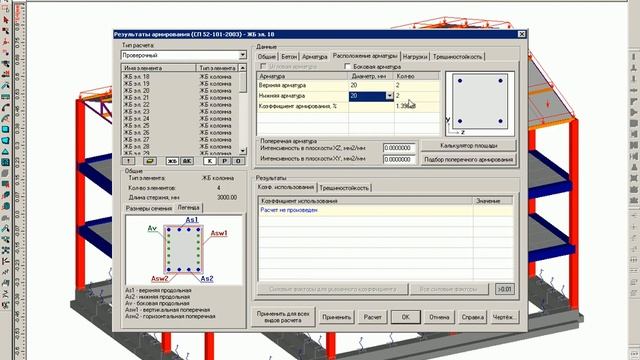640x360 pixels.
Task: Select list row ЖБ эл. 20
Action: 180,91
